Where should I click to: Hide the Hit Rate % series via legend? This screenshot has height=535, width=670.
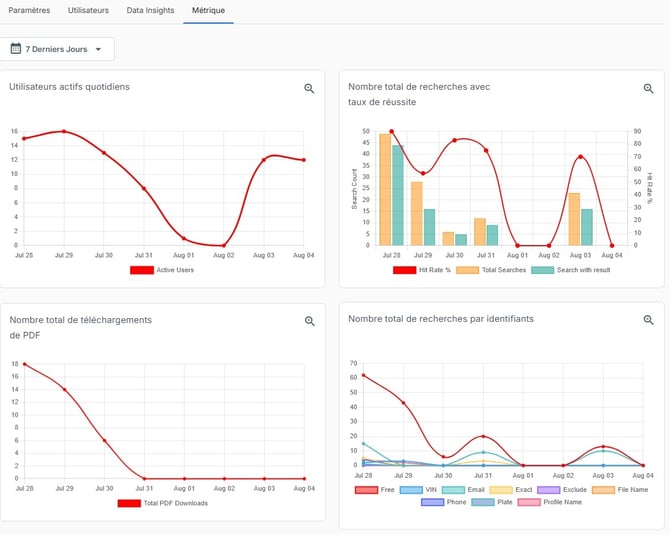[422, 270]
